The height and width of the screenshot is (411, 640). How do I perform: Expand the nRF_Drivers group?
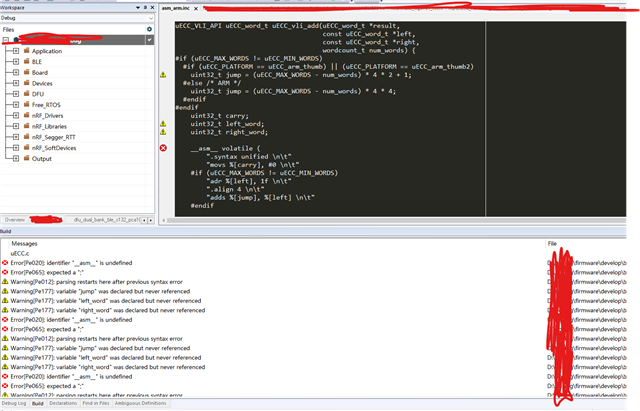(x=16, y=116)
